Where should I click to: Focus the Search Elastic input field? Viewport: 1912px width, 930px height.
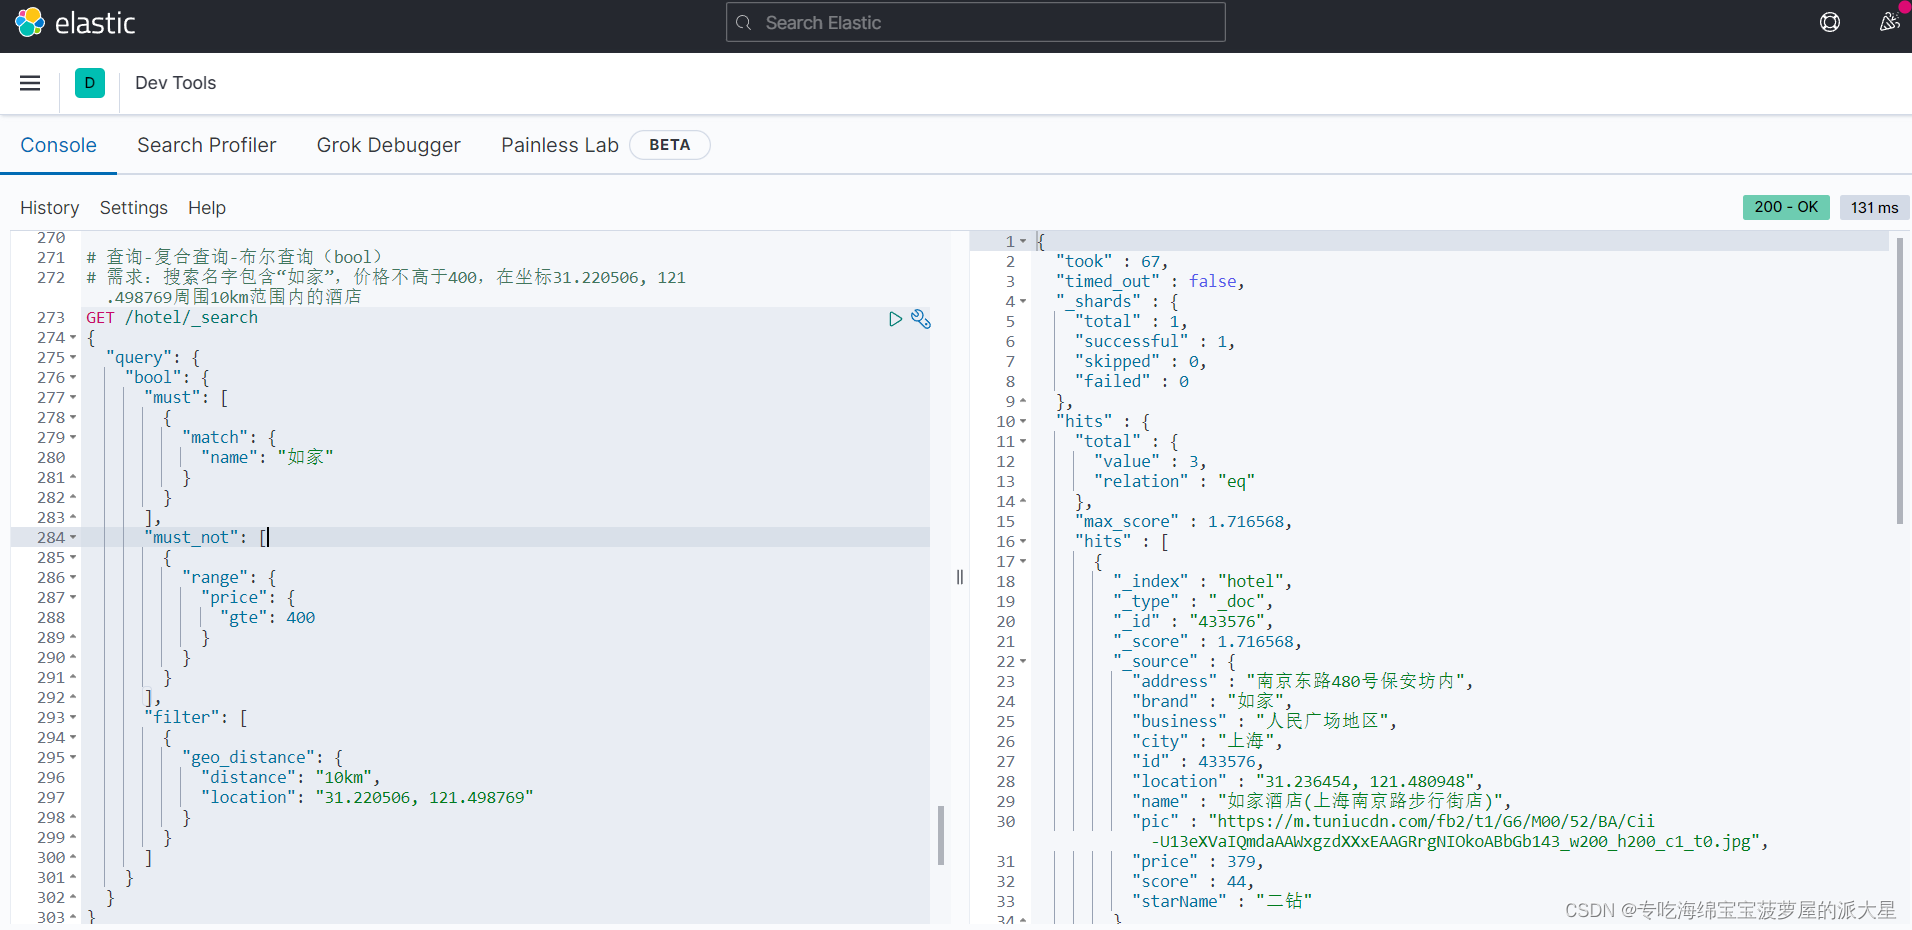pyautogui.click(x=975, y=22)
